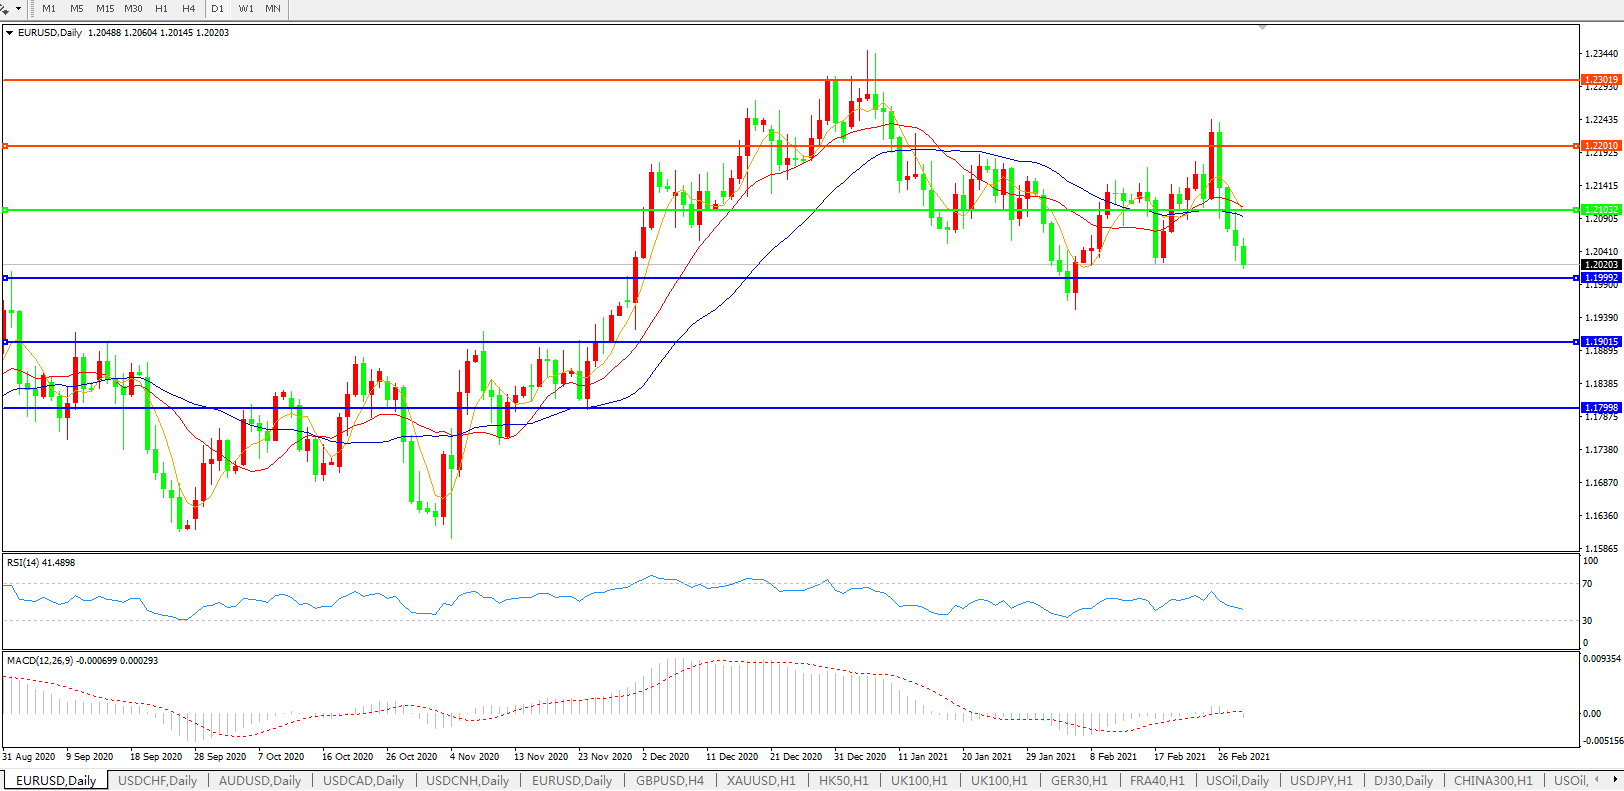Screen dimensions: 1624x791
Task: Select the W1 weekly timeframe
Action: coord(246,8)
